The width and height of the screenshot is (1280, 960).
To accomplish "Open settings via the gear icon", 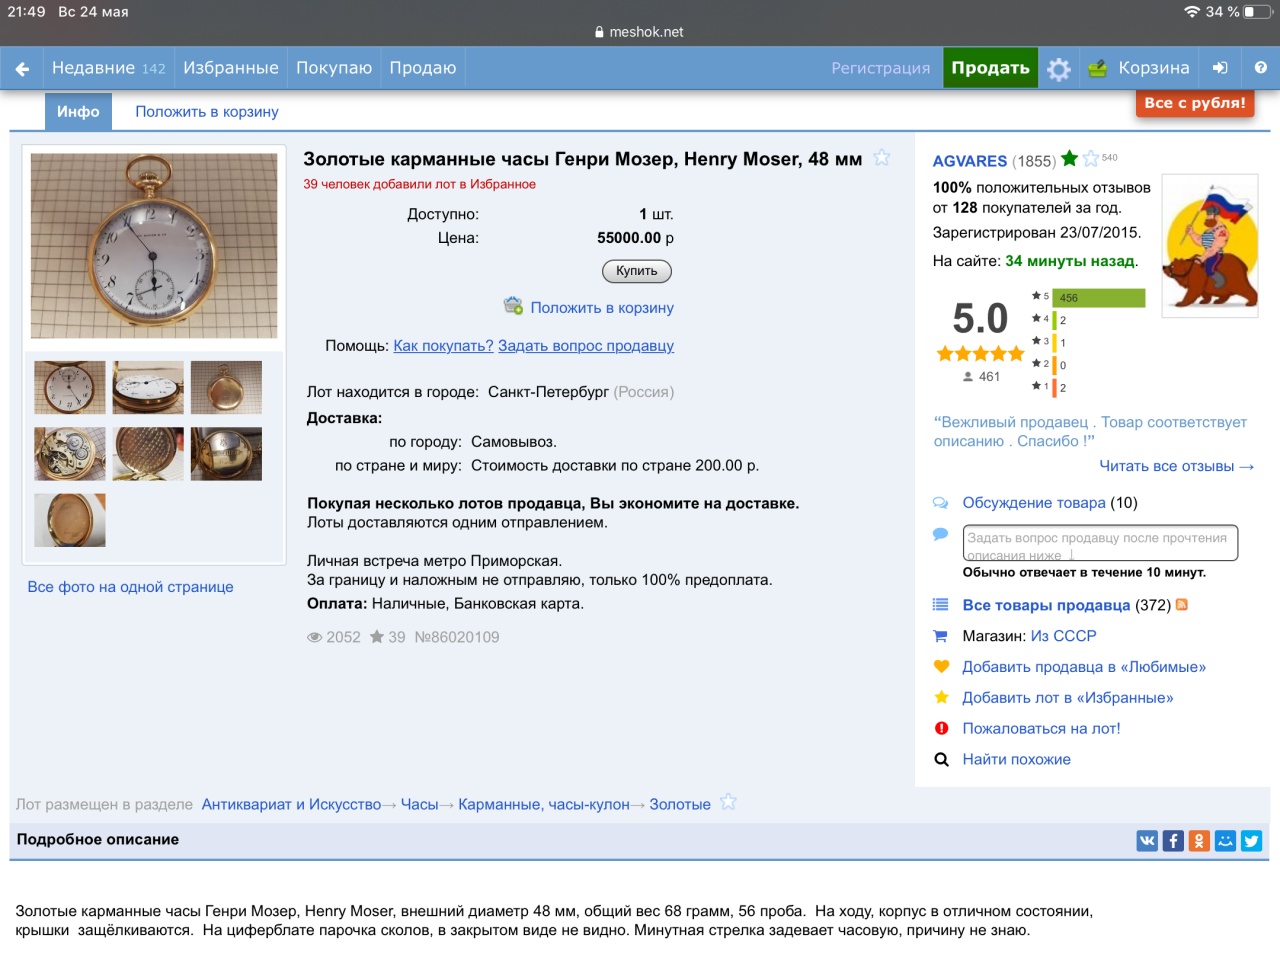I will coord(1059,68).
